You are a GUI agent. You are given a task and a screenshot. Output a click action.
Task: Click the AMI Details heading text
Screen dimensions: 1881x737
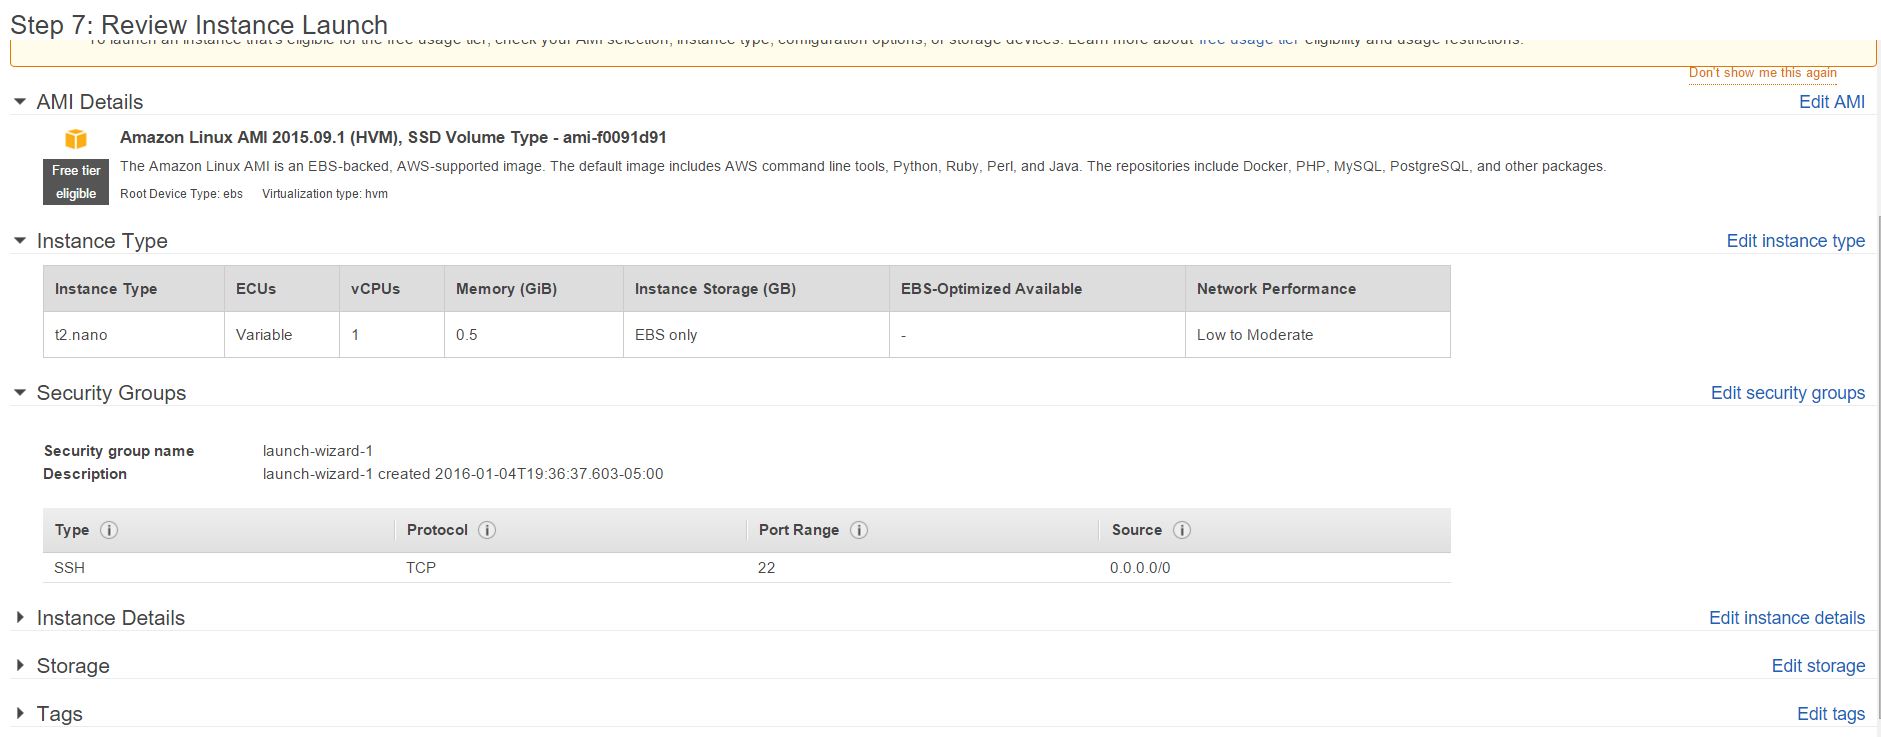click(90, 102)
